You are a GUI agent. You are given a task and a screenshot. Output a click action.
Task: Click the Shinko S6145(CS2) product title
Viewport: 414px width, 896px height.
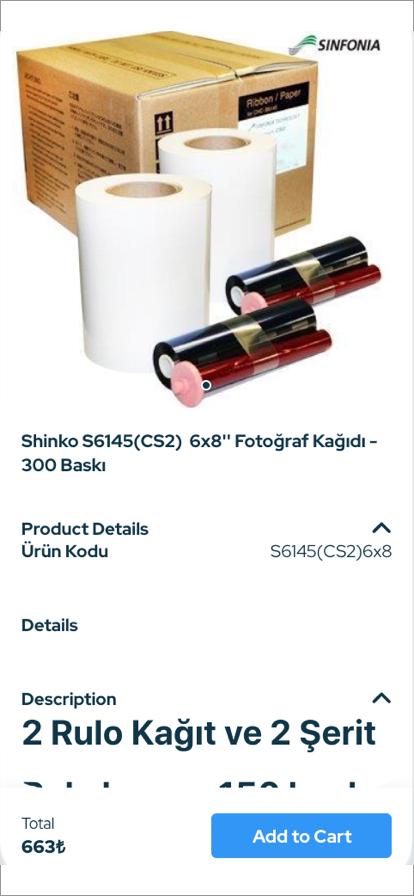click(x=200, y=453)
